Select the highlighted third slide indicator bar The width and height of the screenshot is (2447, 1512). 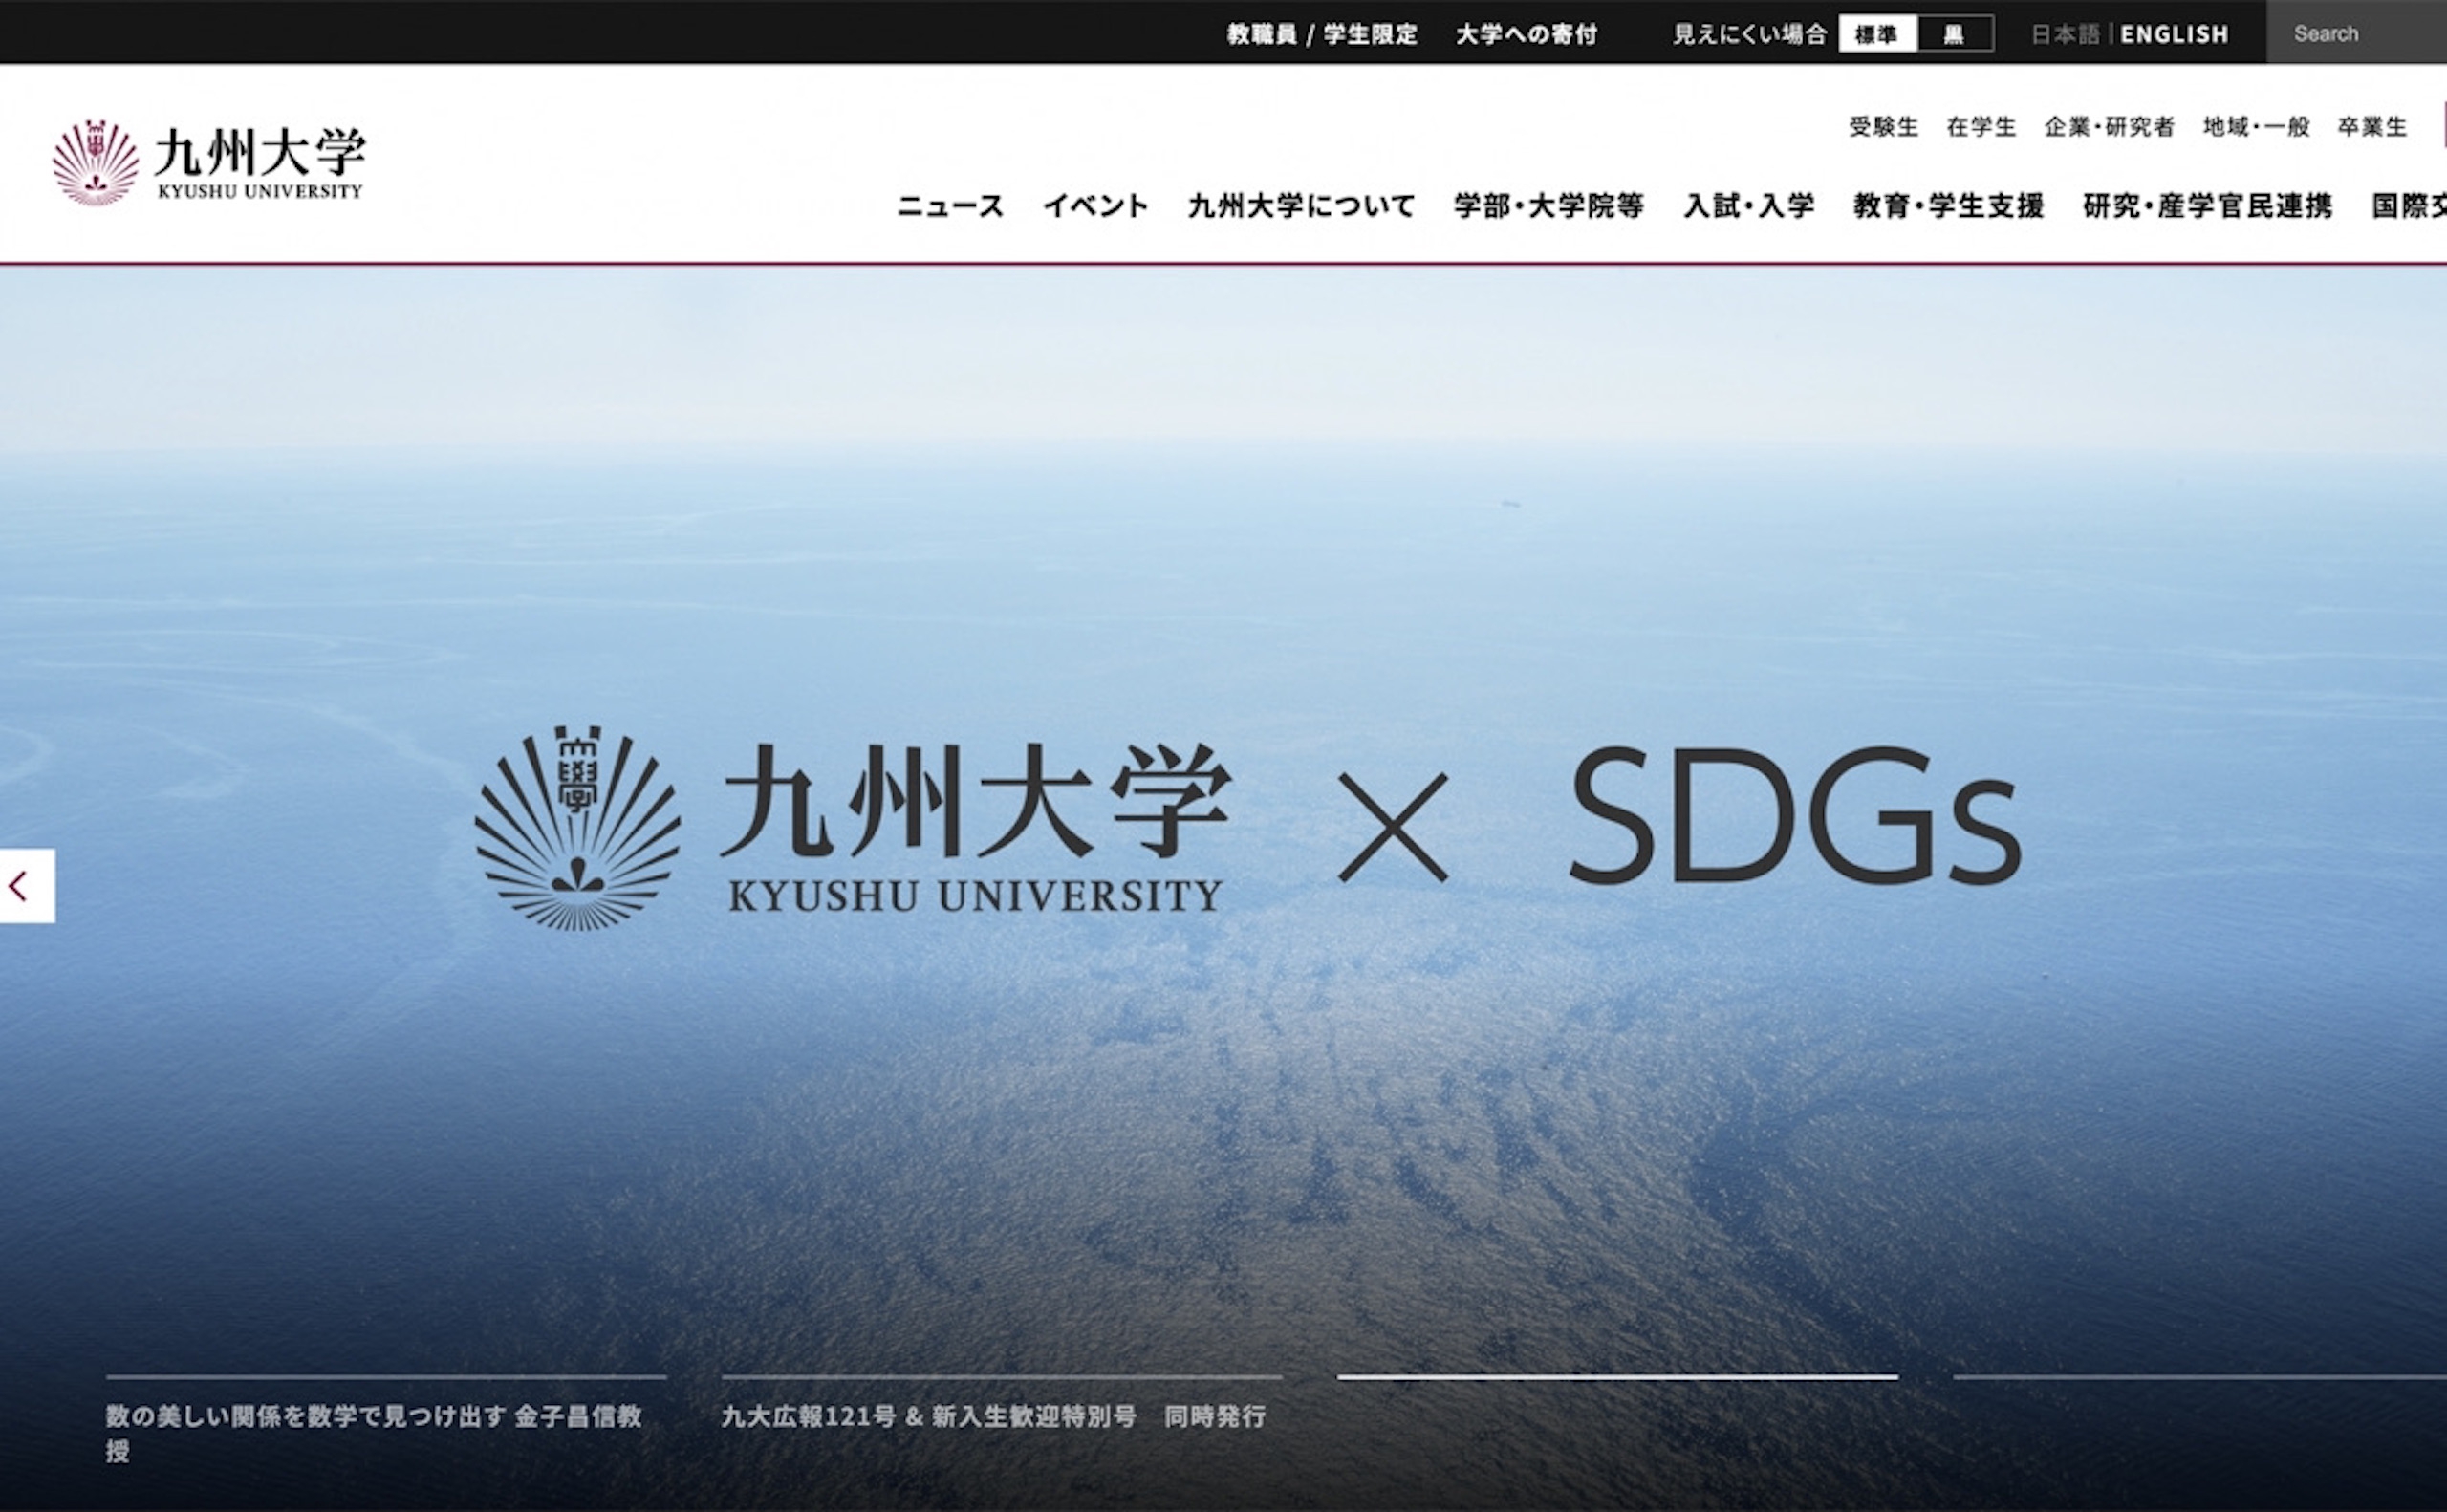[1617, 1377]
